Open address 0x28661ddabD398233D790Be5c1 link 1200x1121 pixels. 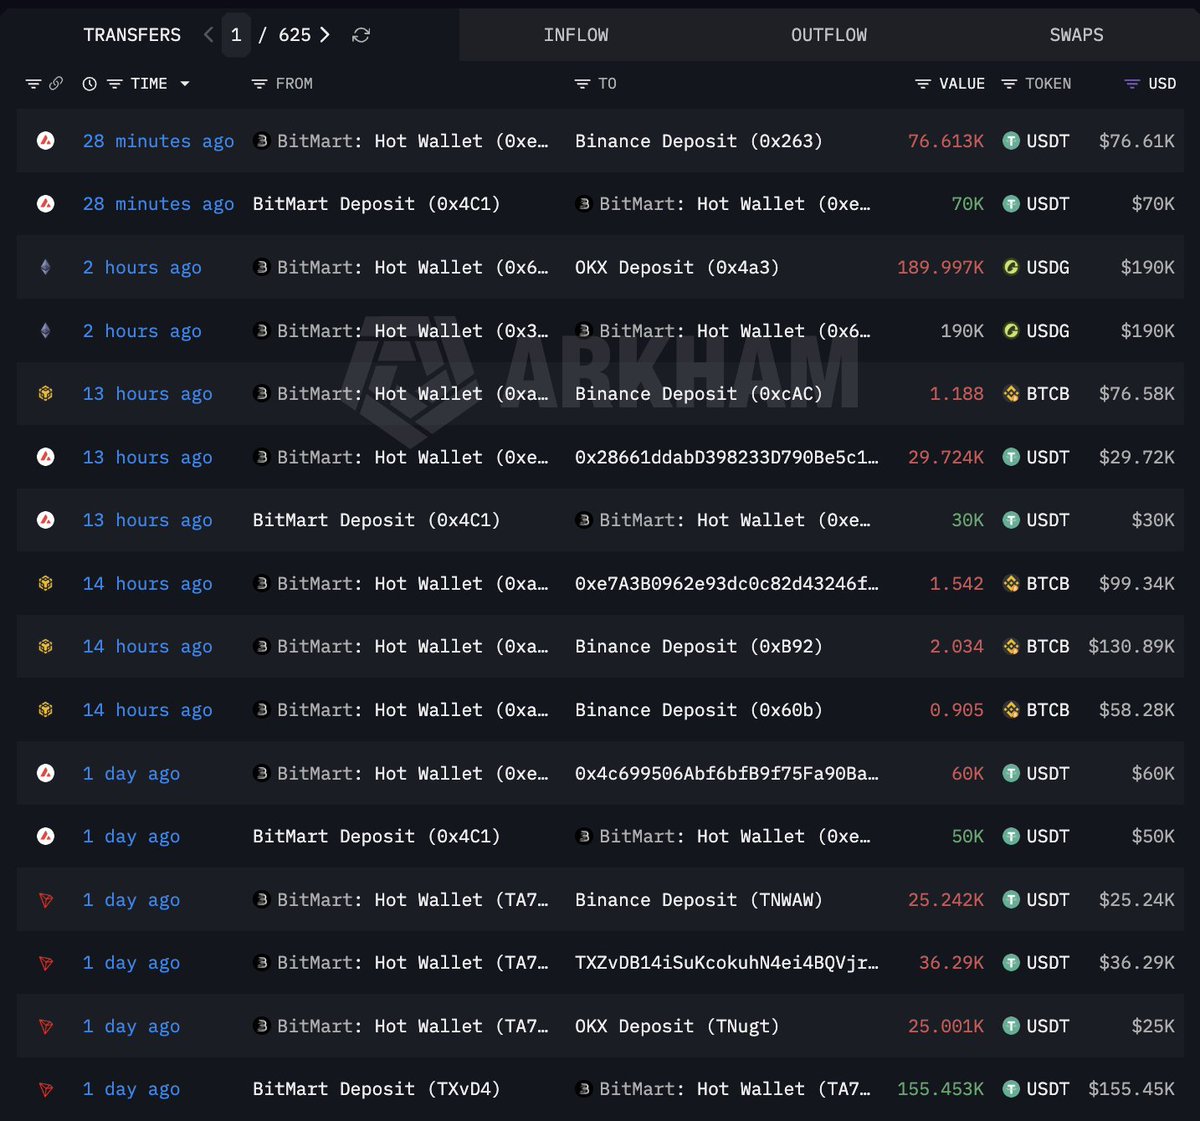point(727,457)
